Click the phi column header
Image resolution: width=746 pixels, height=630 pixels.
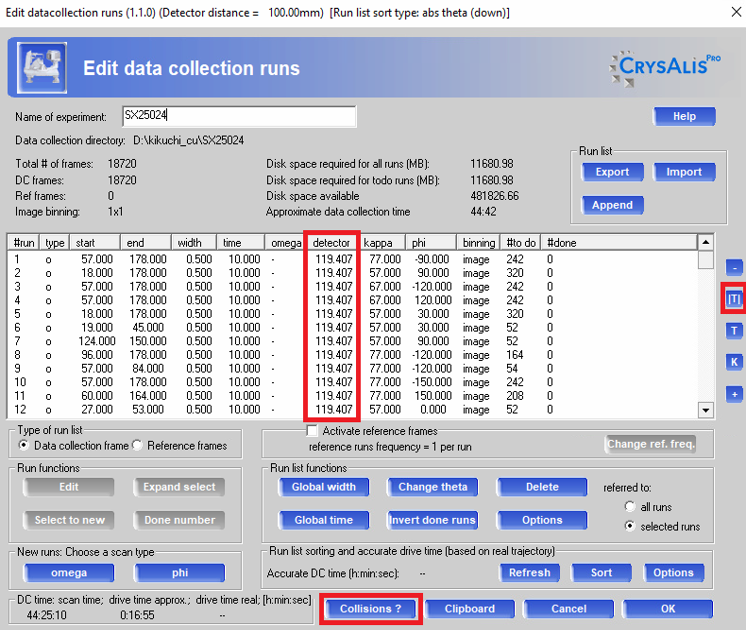(x=431, y=243)
